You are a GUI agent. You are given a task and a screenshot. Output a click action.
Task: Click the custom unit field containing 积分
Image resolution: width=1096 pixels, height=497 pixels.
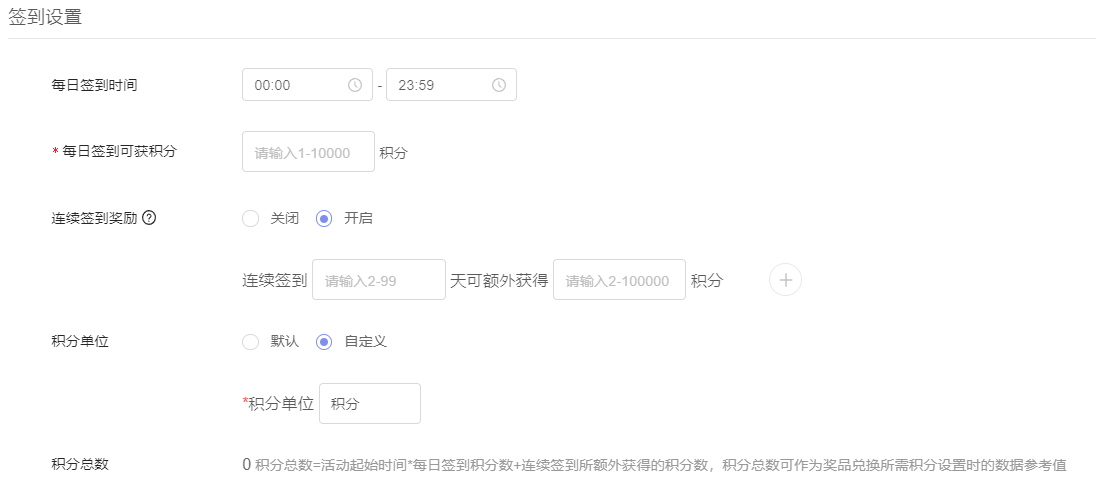click(370, 403)
